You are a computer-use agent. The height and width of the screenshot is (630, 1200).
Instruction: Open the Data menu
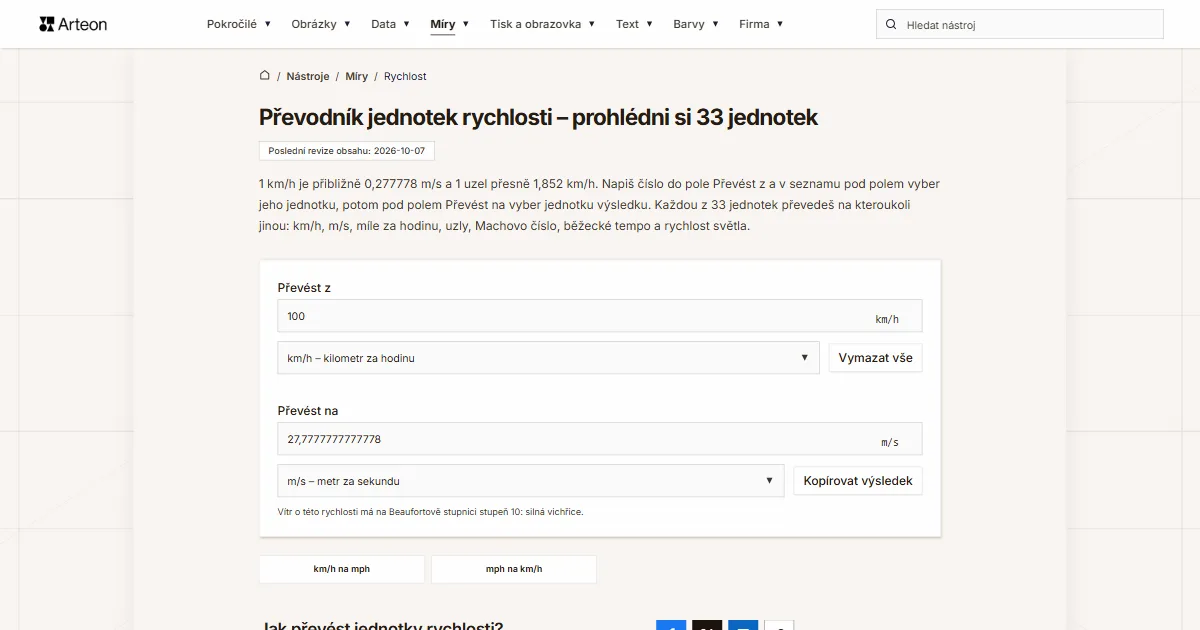[390, 24]
